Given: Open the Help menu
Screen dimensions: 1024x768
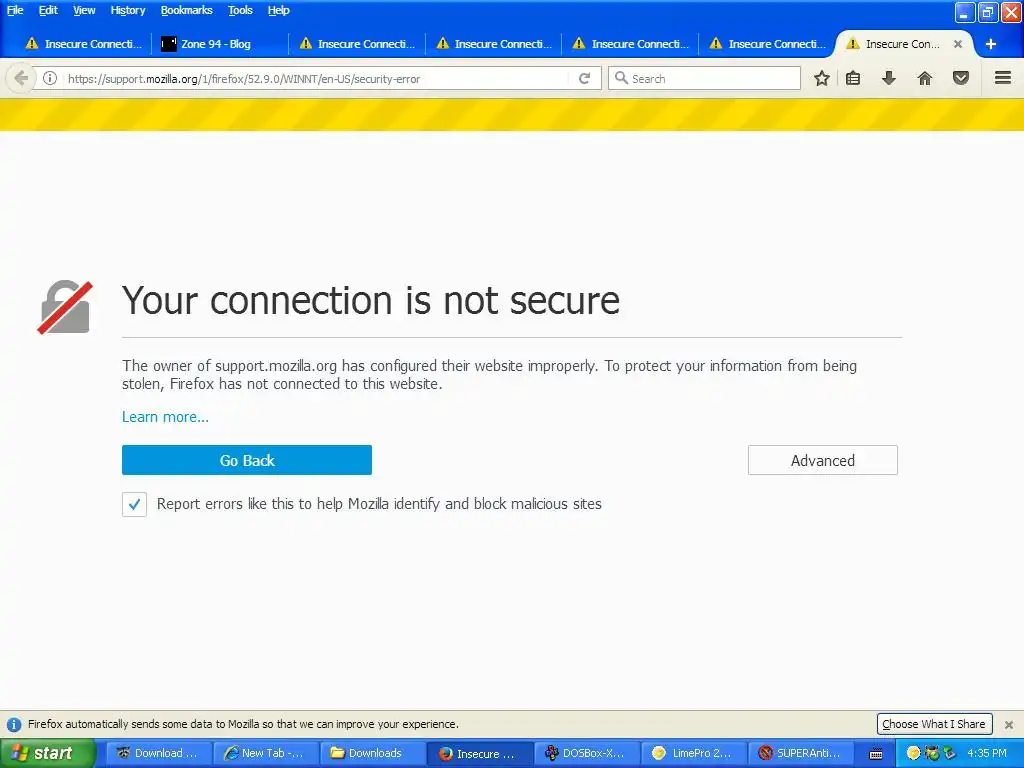Looking at the screenshot, I should point(278,10).
